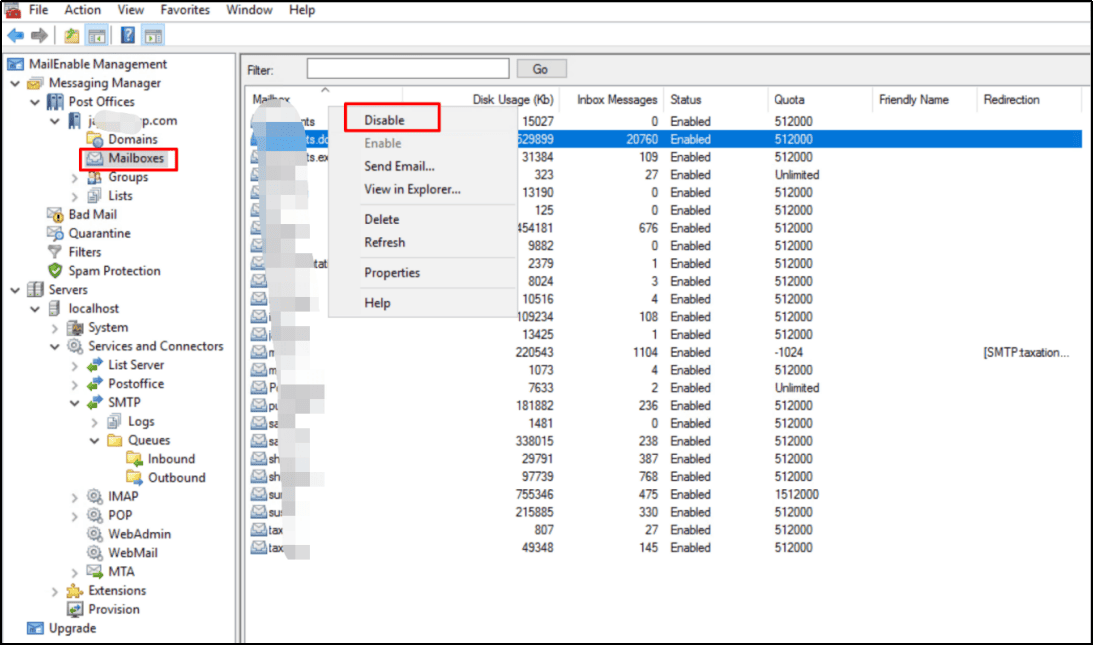Click the Extensions puzzle icon
Viewport: 1093px width, 645px height.
(75, 591)
